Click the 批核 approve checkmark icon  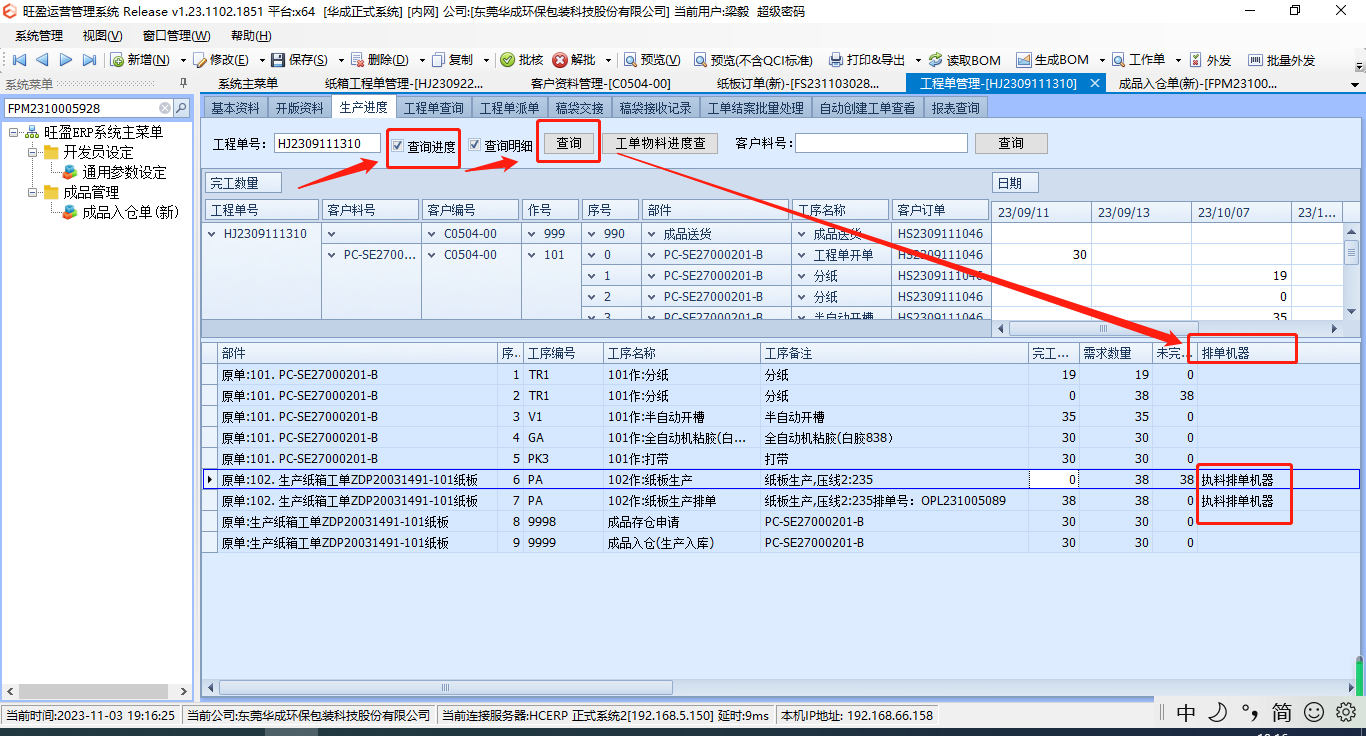(x=508, y=60)
